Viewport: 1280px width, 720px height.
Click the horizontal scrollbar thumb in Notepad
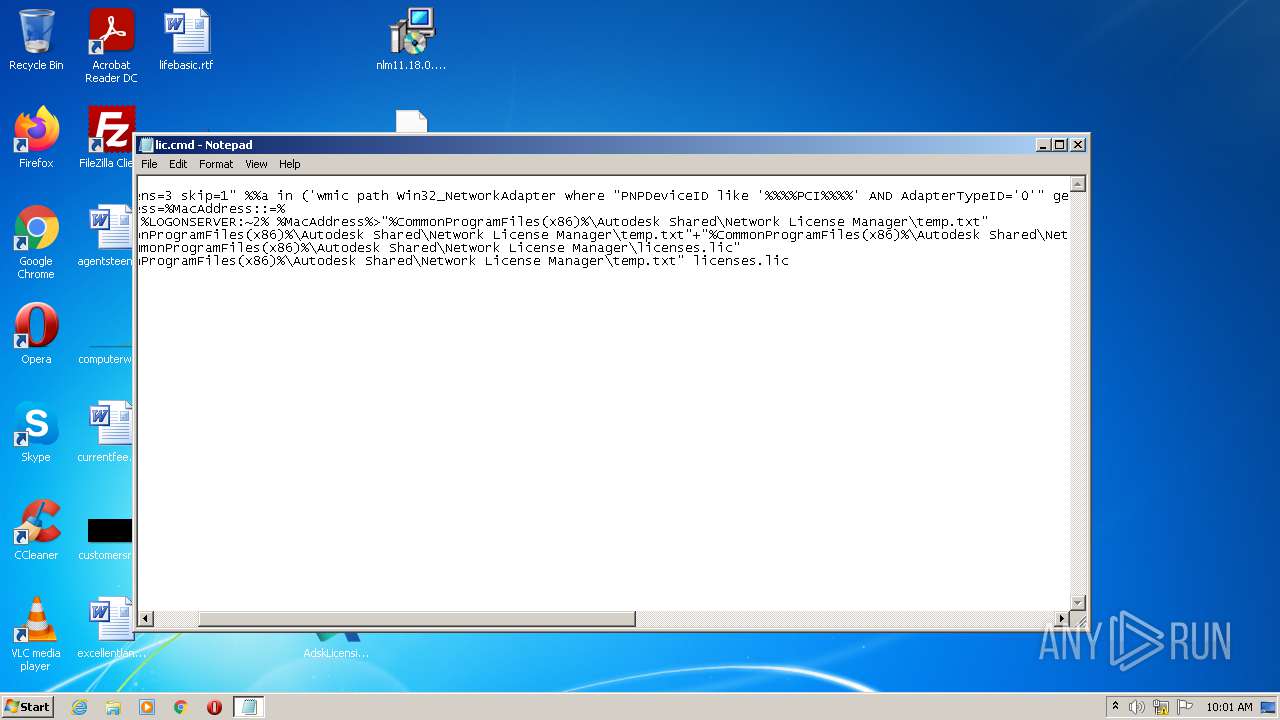tap(416, 619)
